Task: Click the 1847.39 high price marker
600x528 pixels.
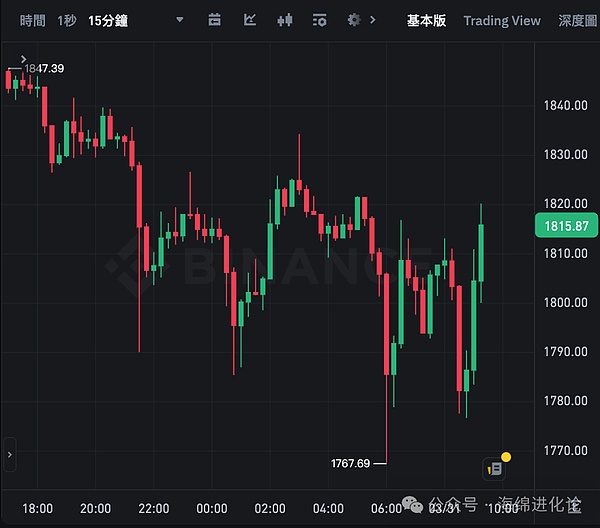Action: pyautogui.click(x=44, y=68)
